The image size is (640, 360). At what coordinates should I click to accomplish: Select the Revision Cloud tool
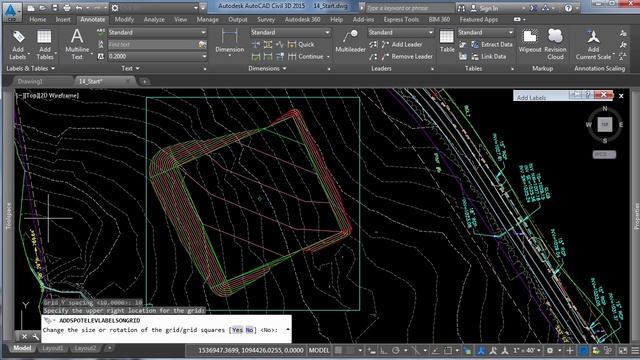tap(555, 44)
